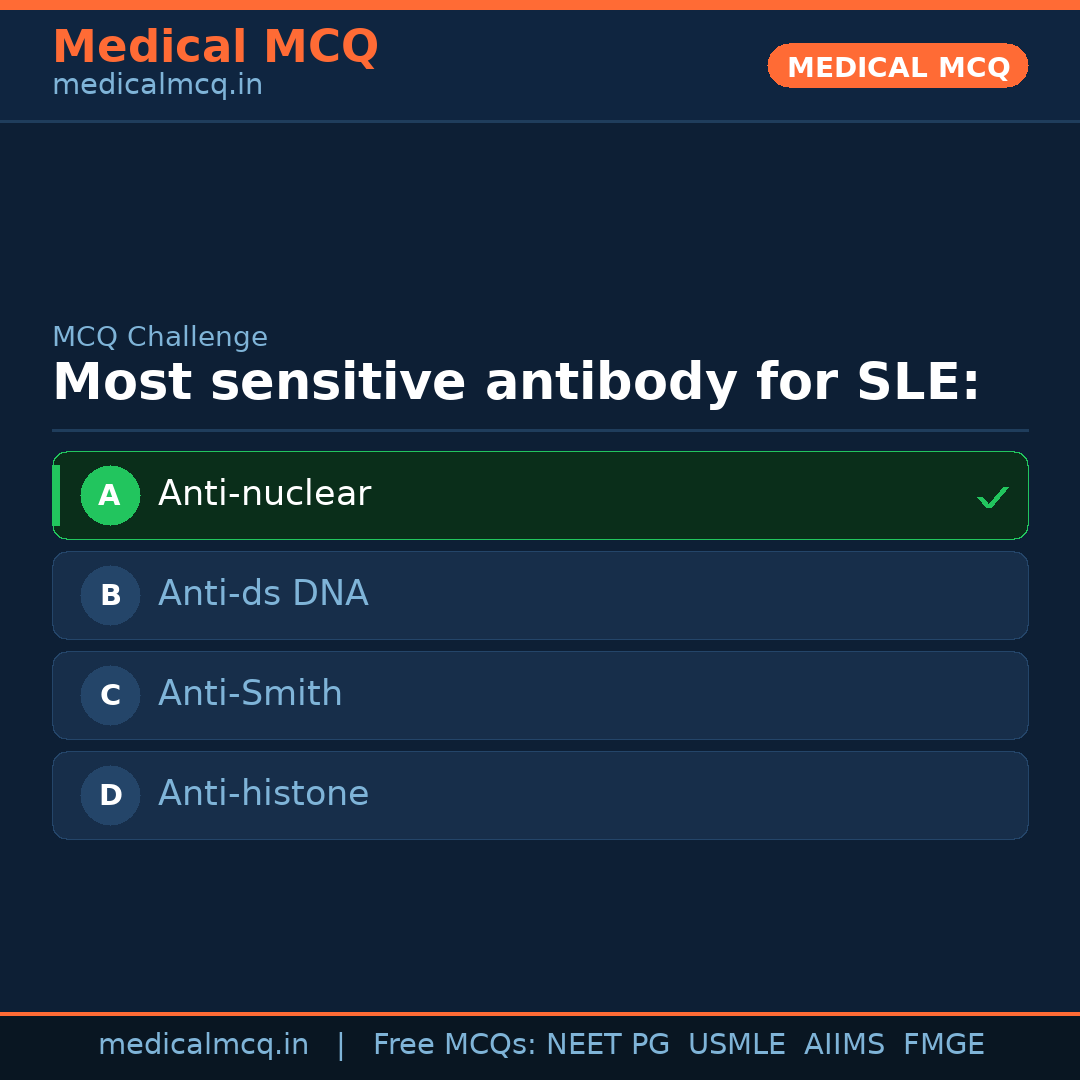Click the D option circle
The image size is (1080, 1080).
click(x=110, y=795)
